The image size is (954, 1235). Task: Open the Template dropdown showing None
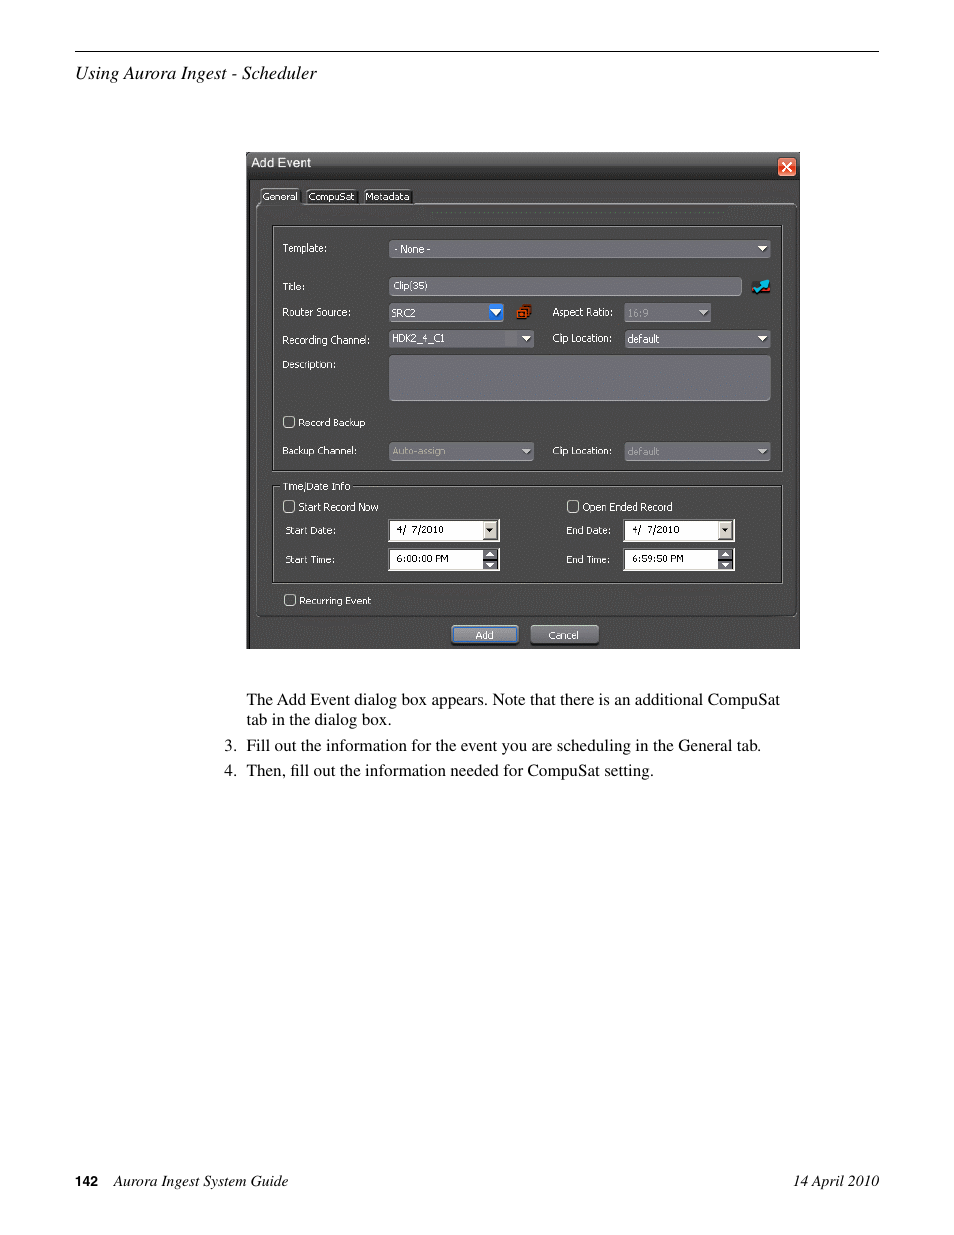579,249
